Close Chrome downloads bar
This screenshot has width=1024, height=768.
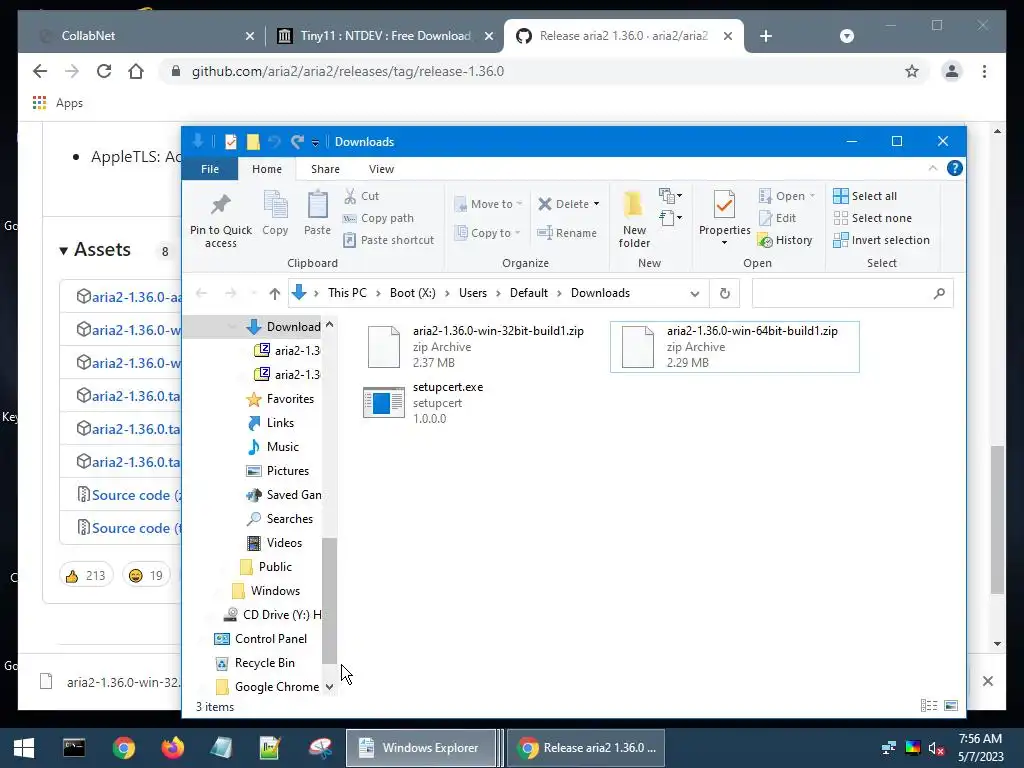point(987,681)
